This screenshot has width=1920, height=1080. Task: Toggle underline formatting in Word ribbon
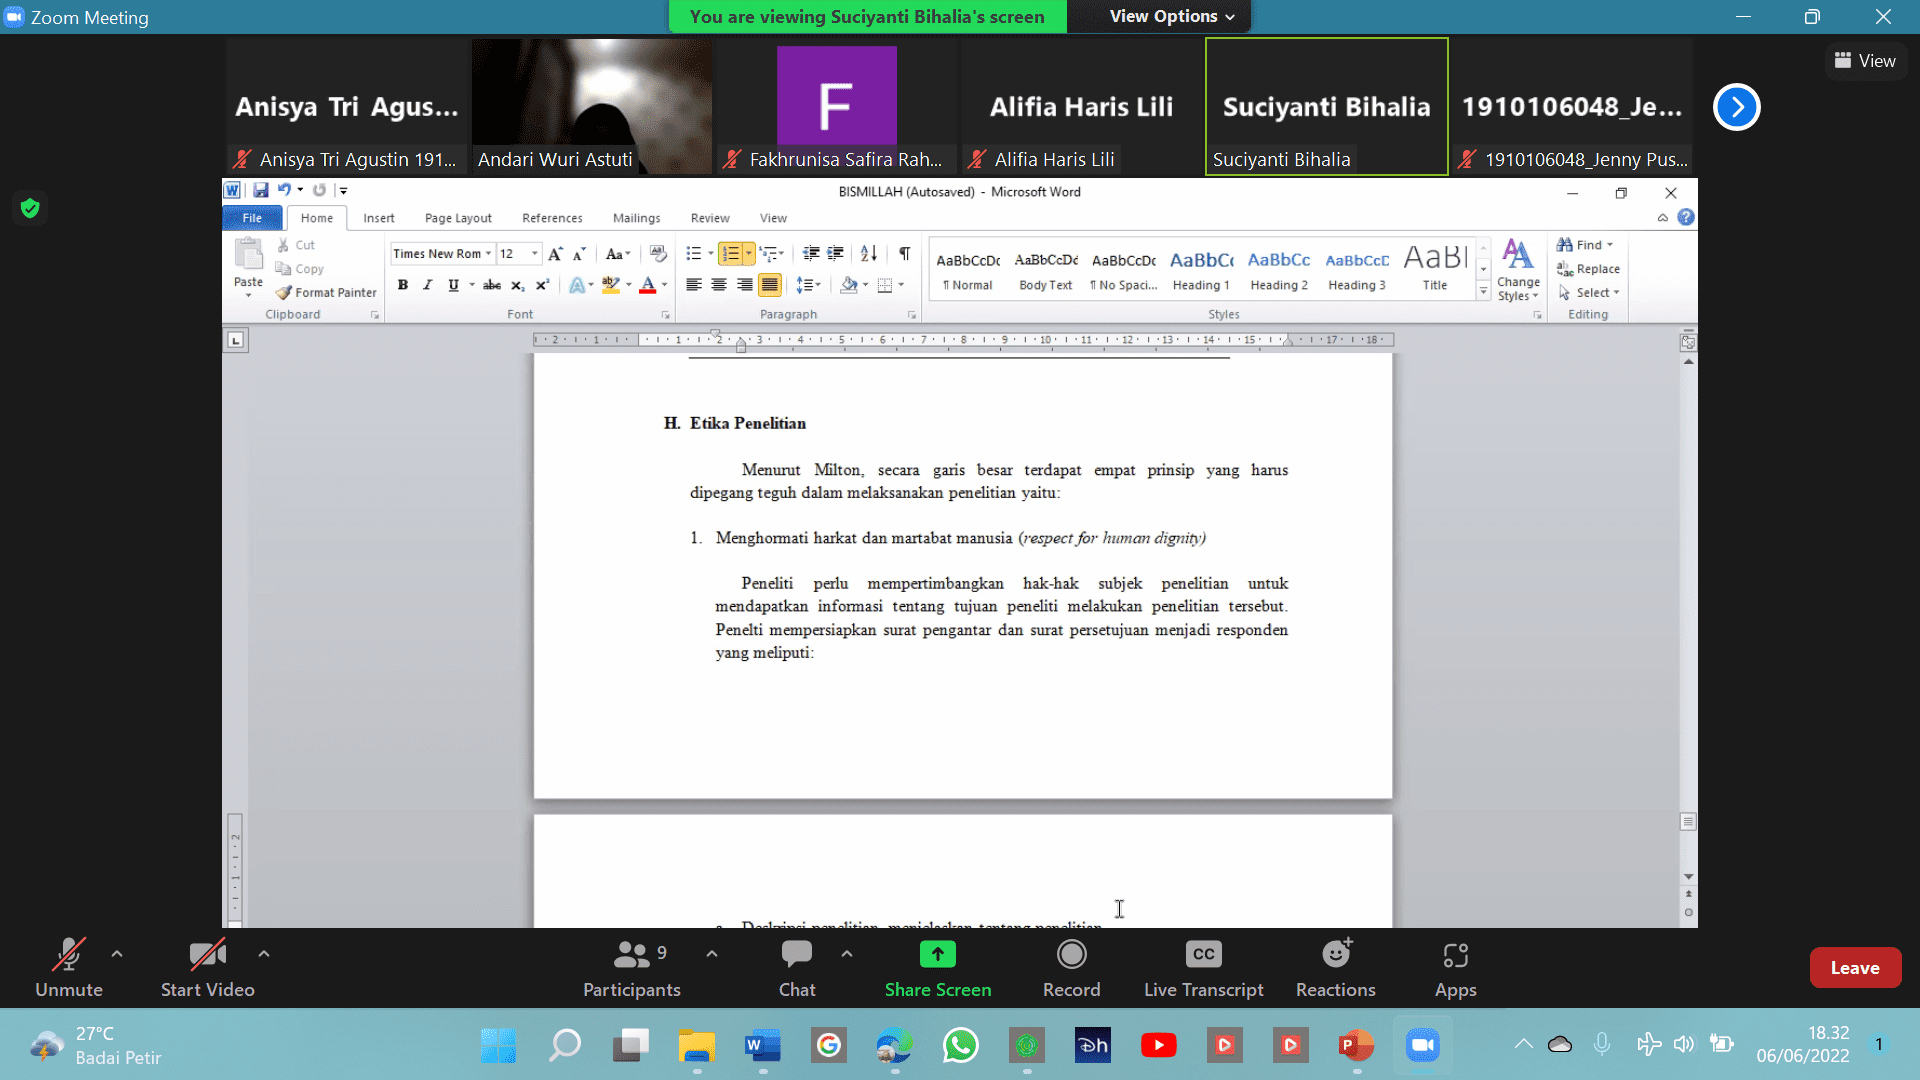click(x=454, y=285)
